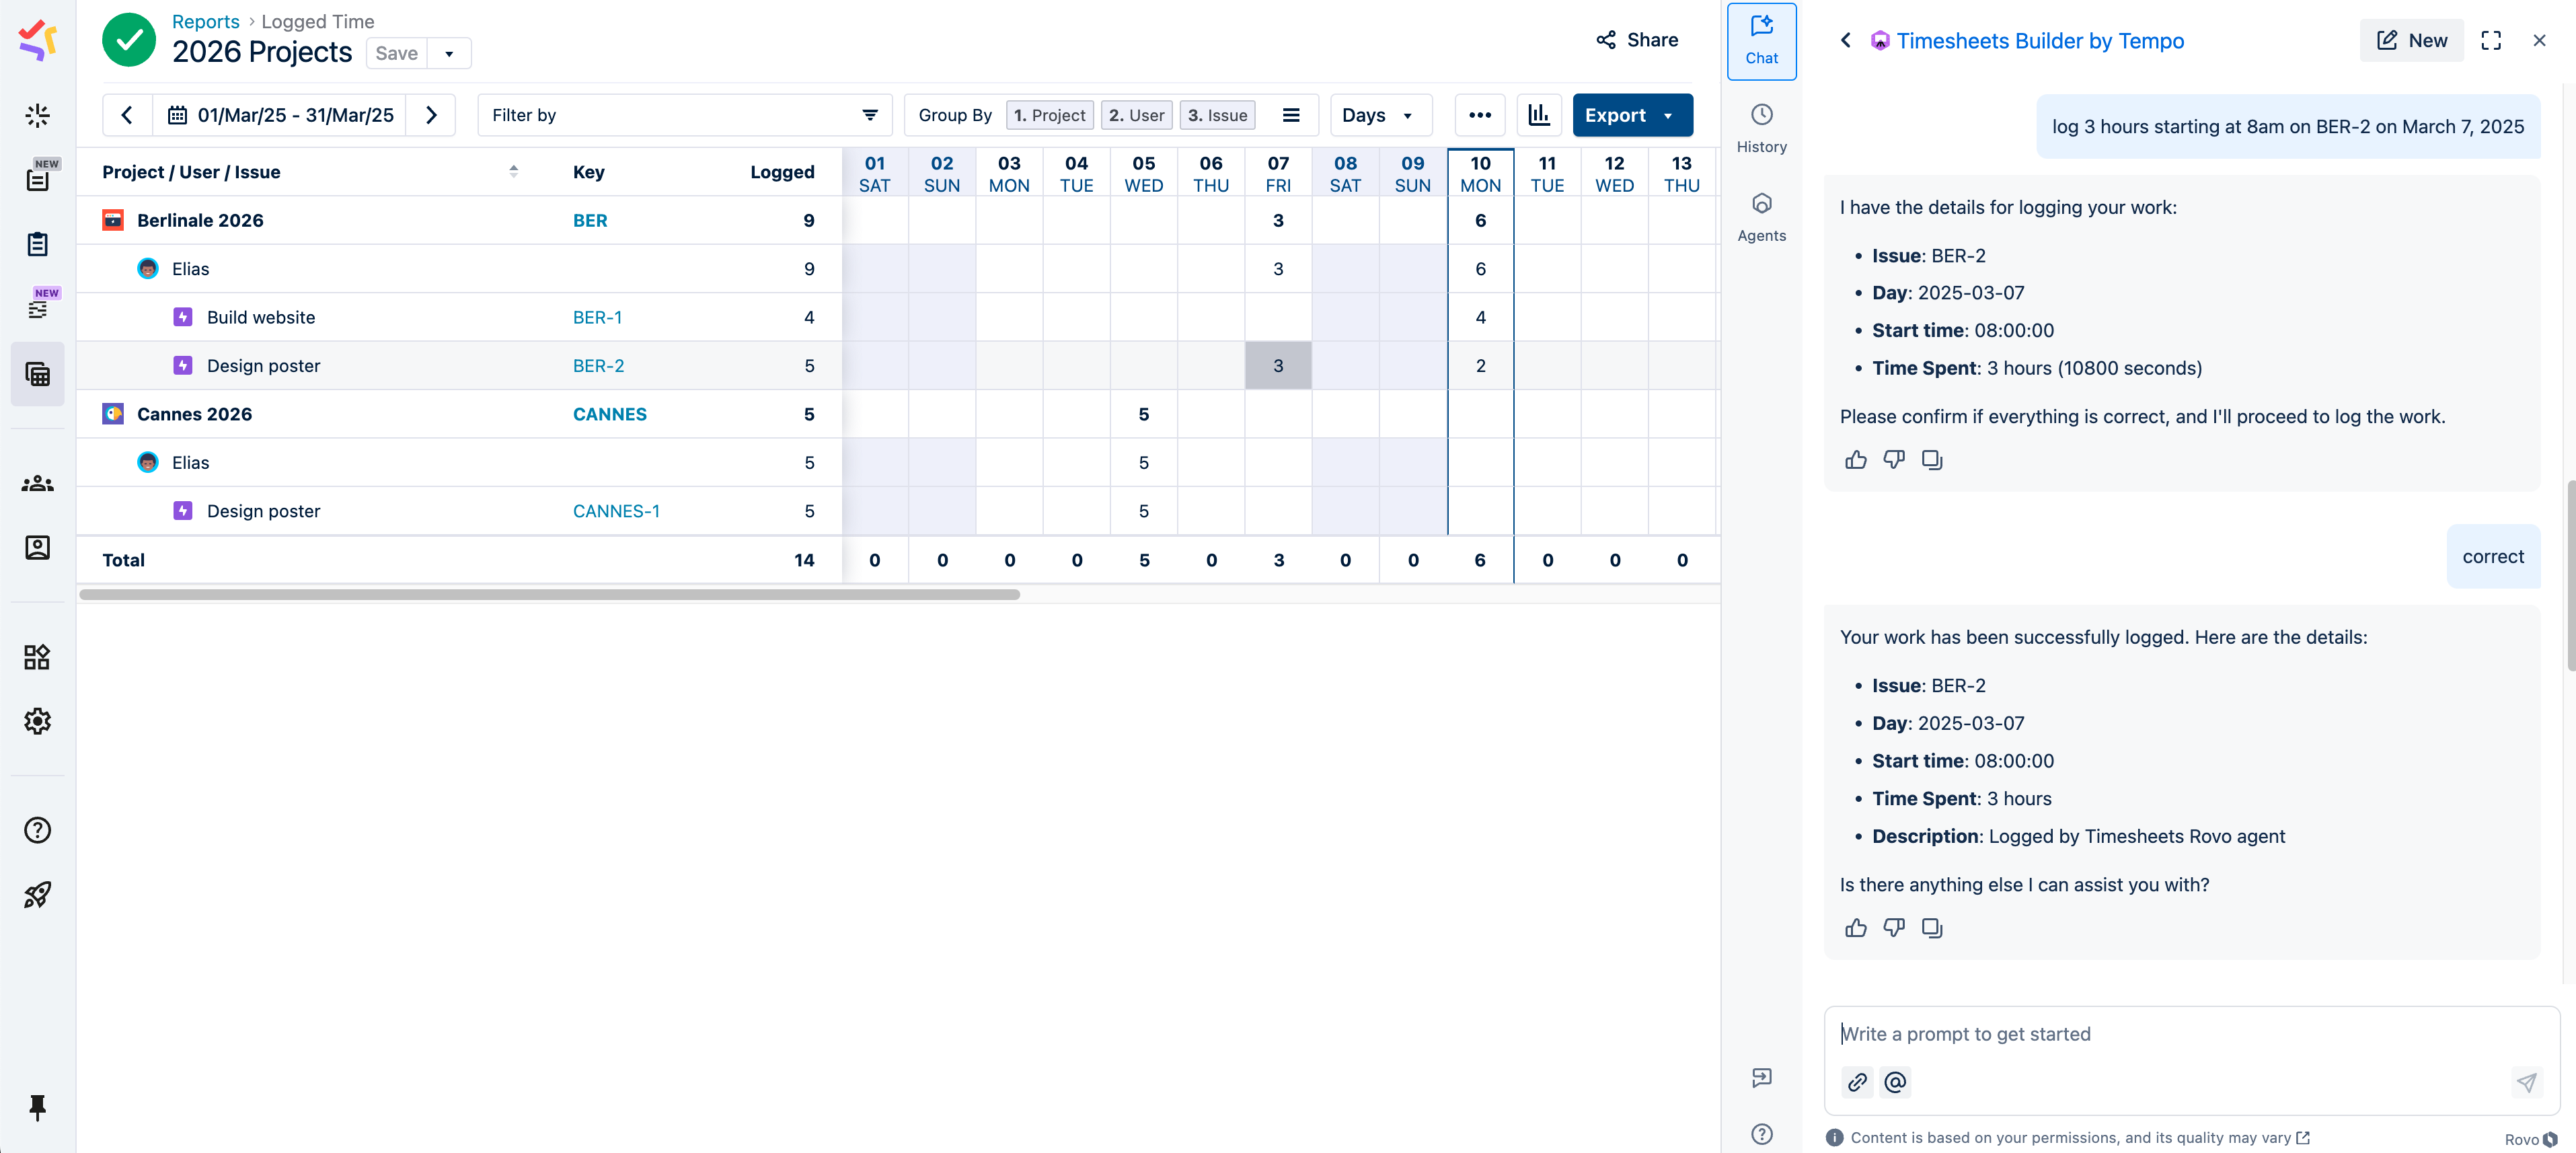Click thumbs up on logged confirmation message
The height and width of the screenshot is (1153, 2576).
pos(1855,928)
